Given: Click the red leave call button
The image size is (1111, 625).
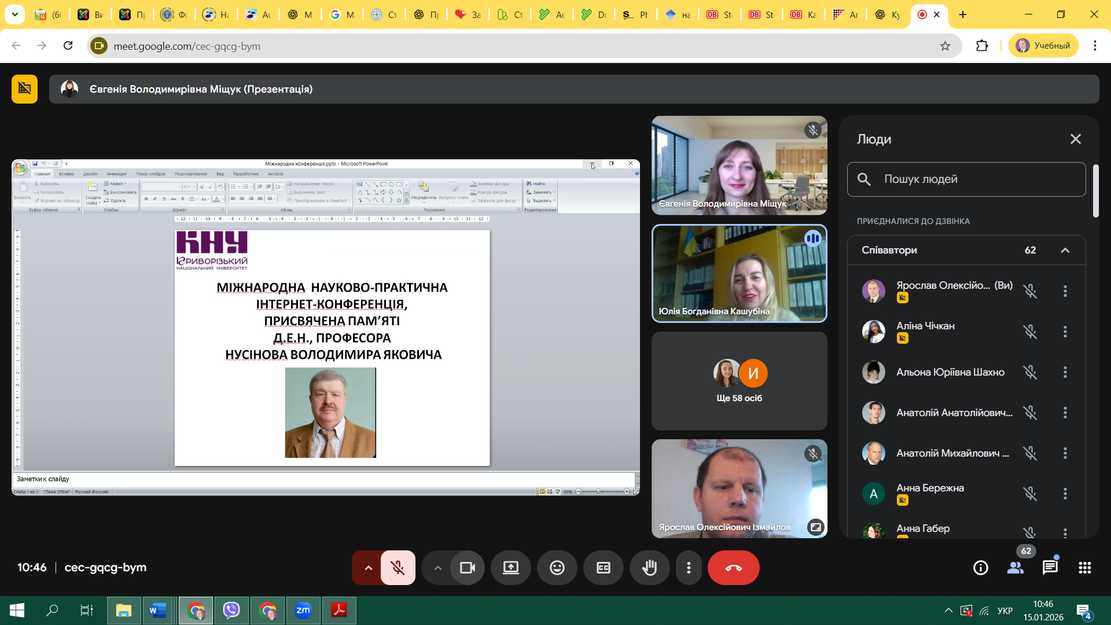Looking at the screenshot, I should click(733, 568).
